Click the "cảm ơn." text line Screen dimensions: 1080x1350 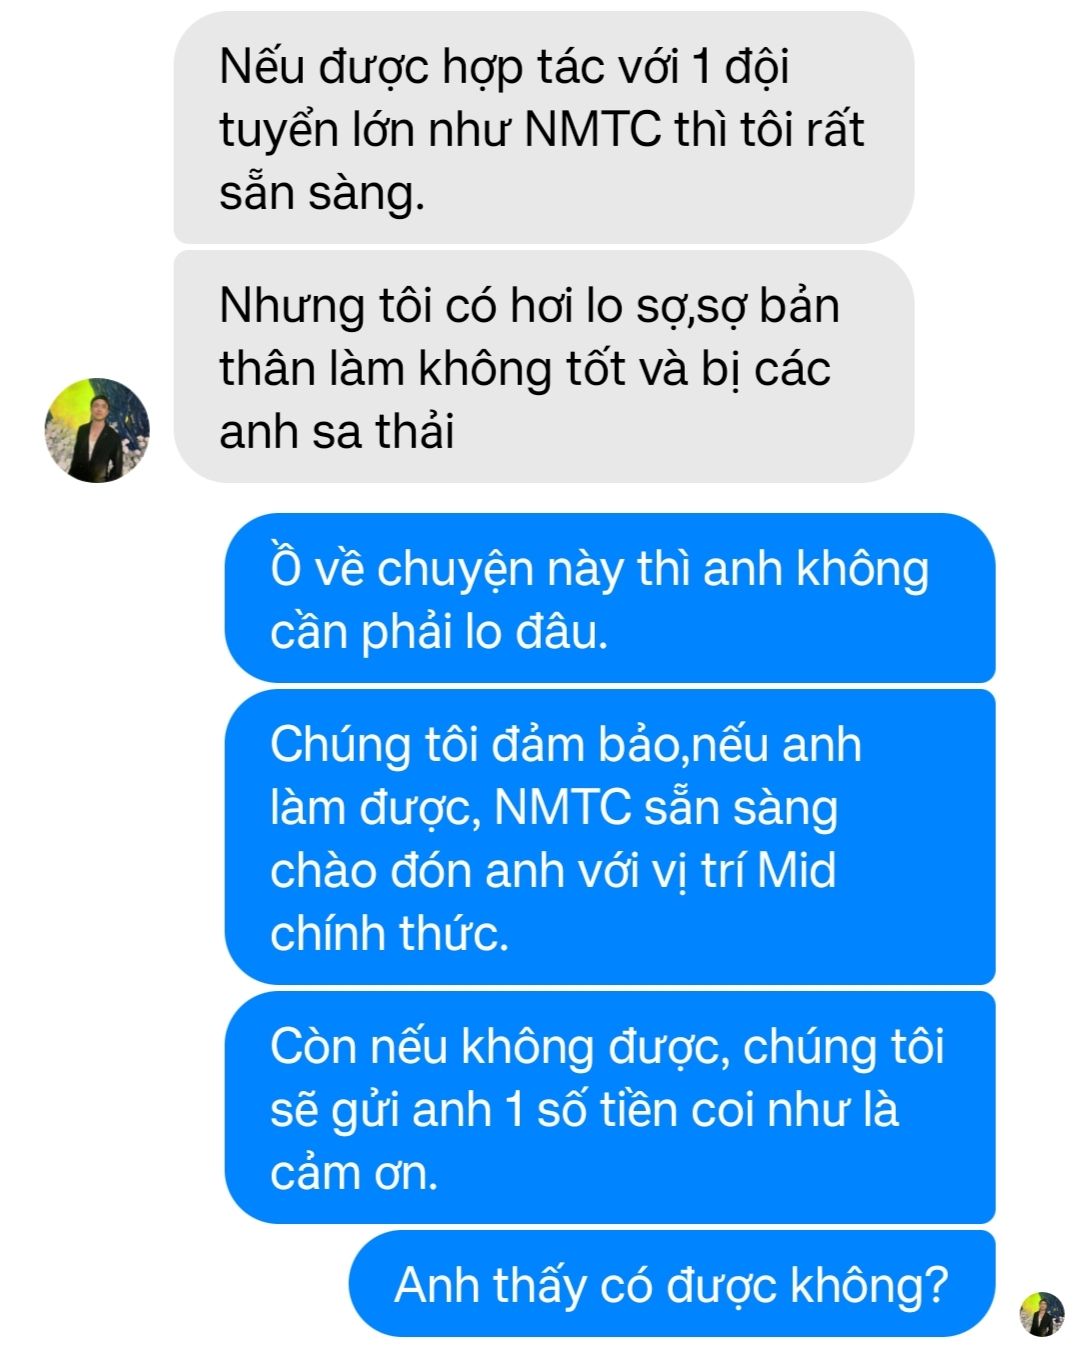[x=354, y=1172]
